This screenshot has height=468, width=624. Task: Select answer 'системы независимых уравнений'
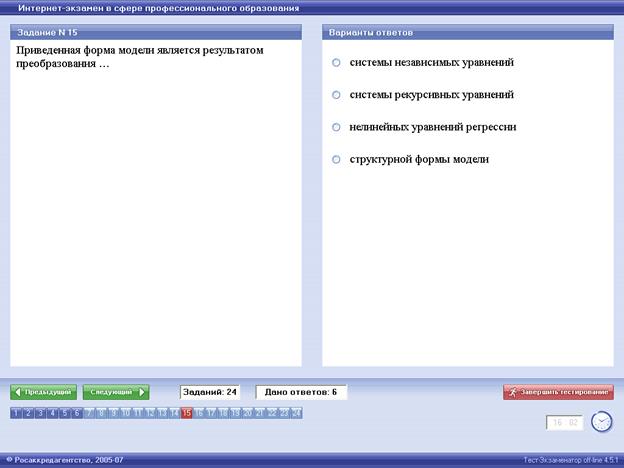click(x=336, y=62)
